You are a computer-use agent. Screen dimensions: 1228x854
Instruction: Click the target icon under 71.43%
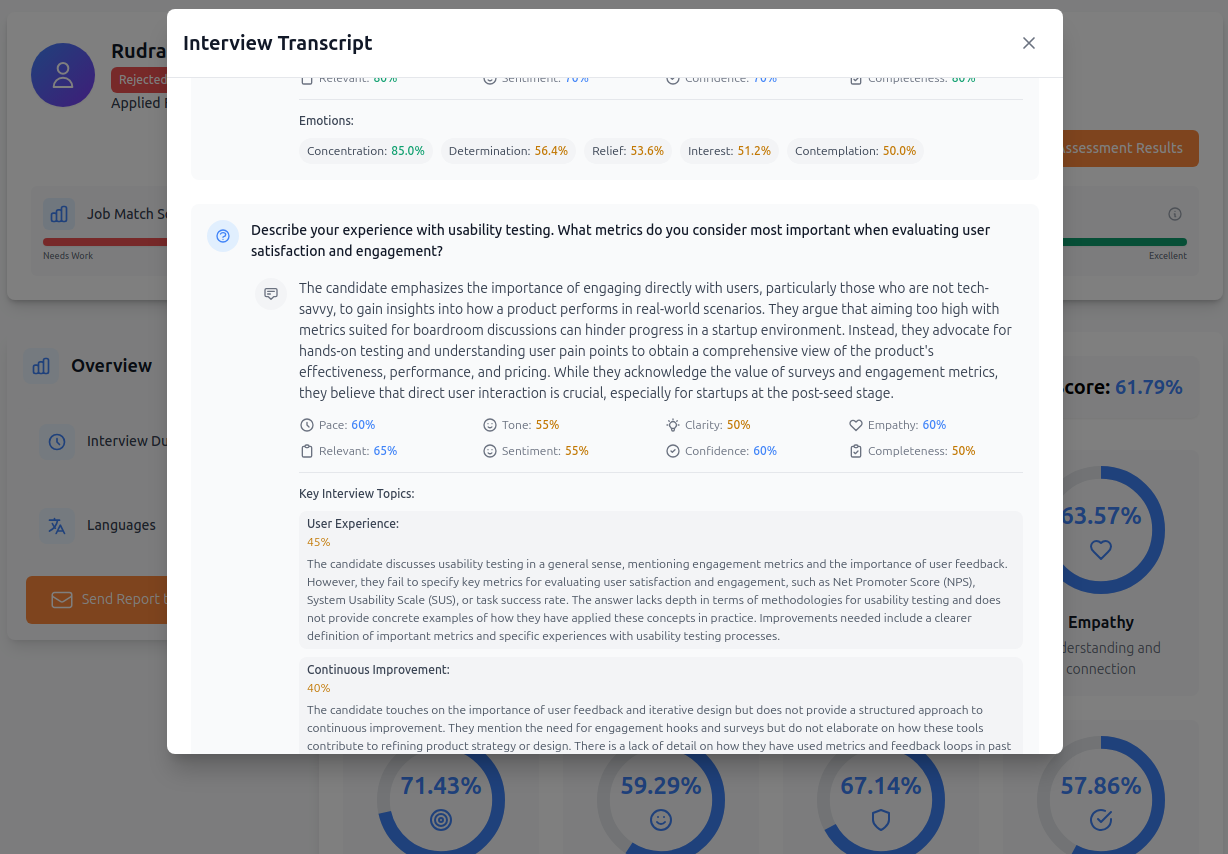[440, 820]
